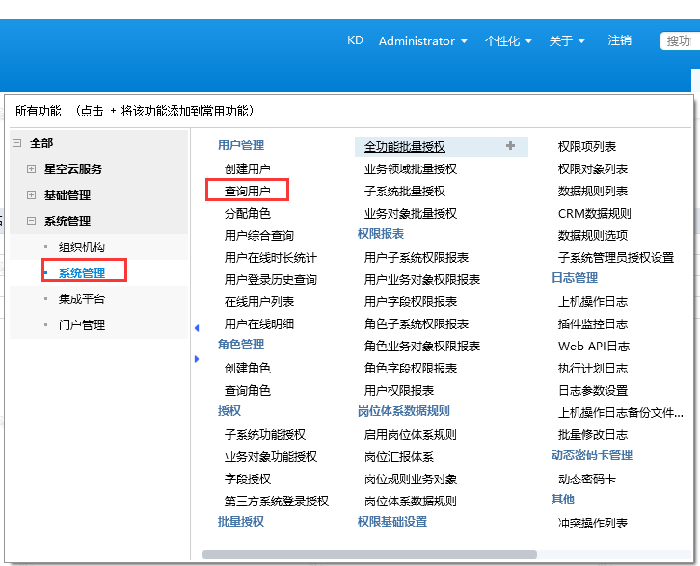Click the right-pointing blue arrow
Image resolution: width=700 pixels, height=566 pixels.
point(196,358)
